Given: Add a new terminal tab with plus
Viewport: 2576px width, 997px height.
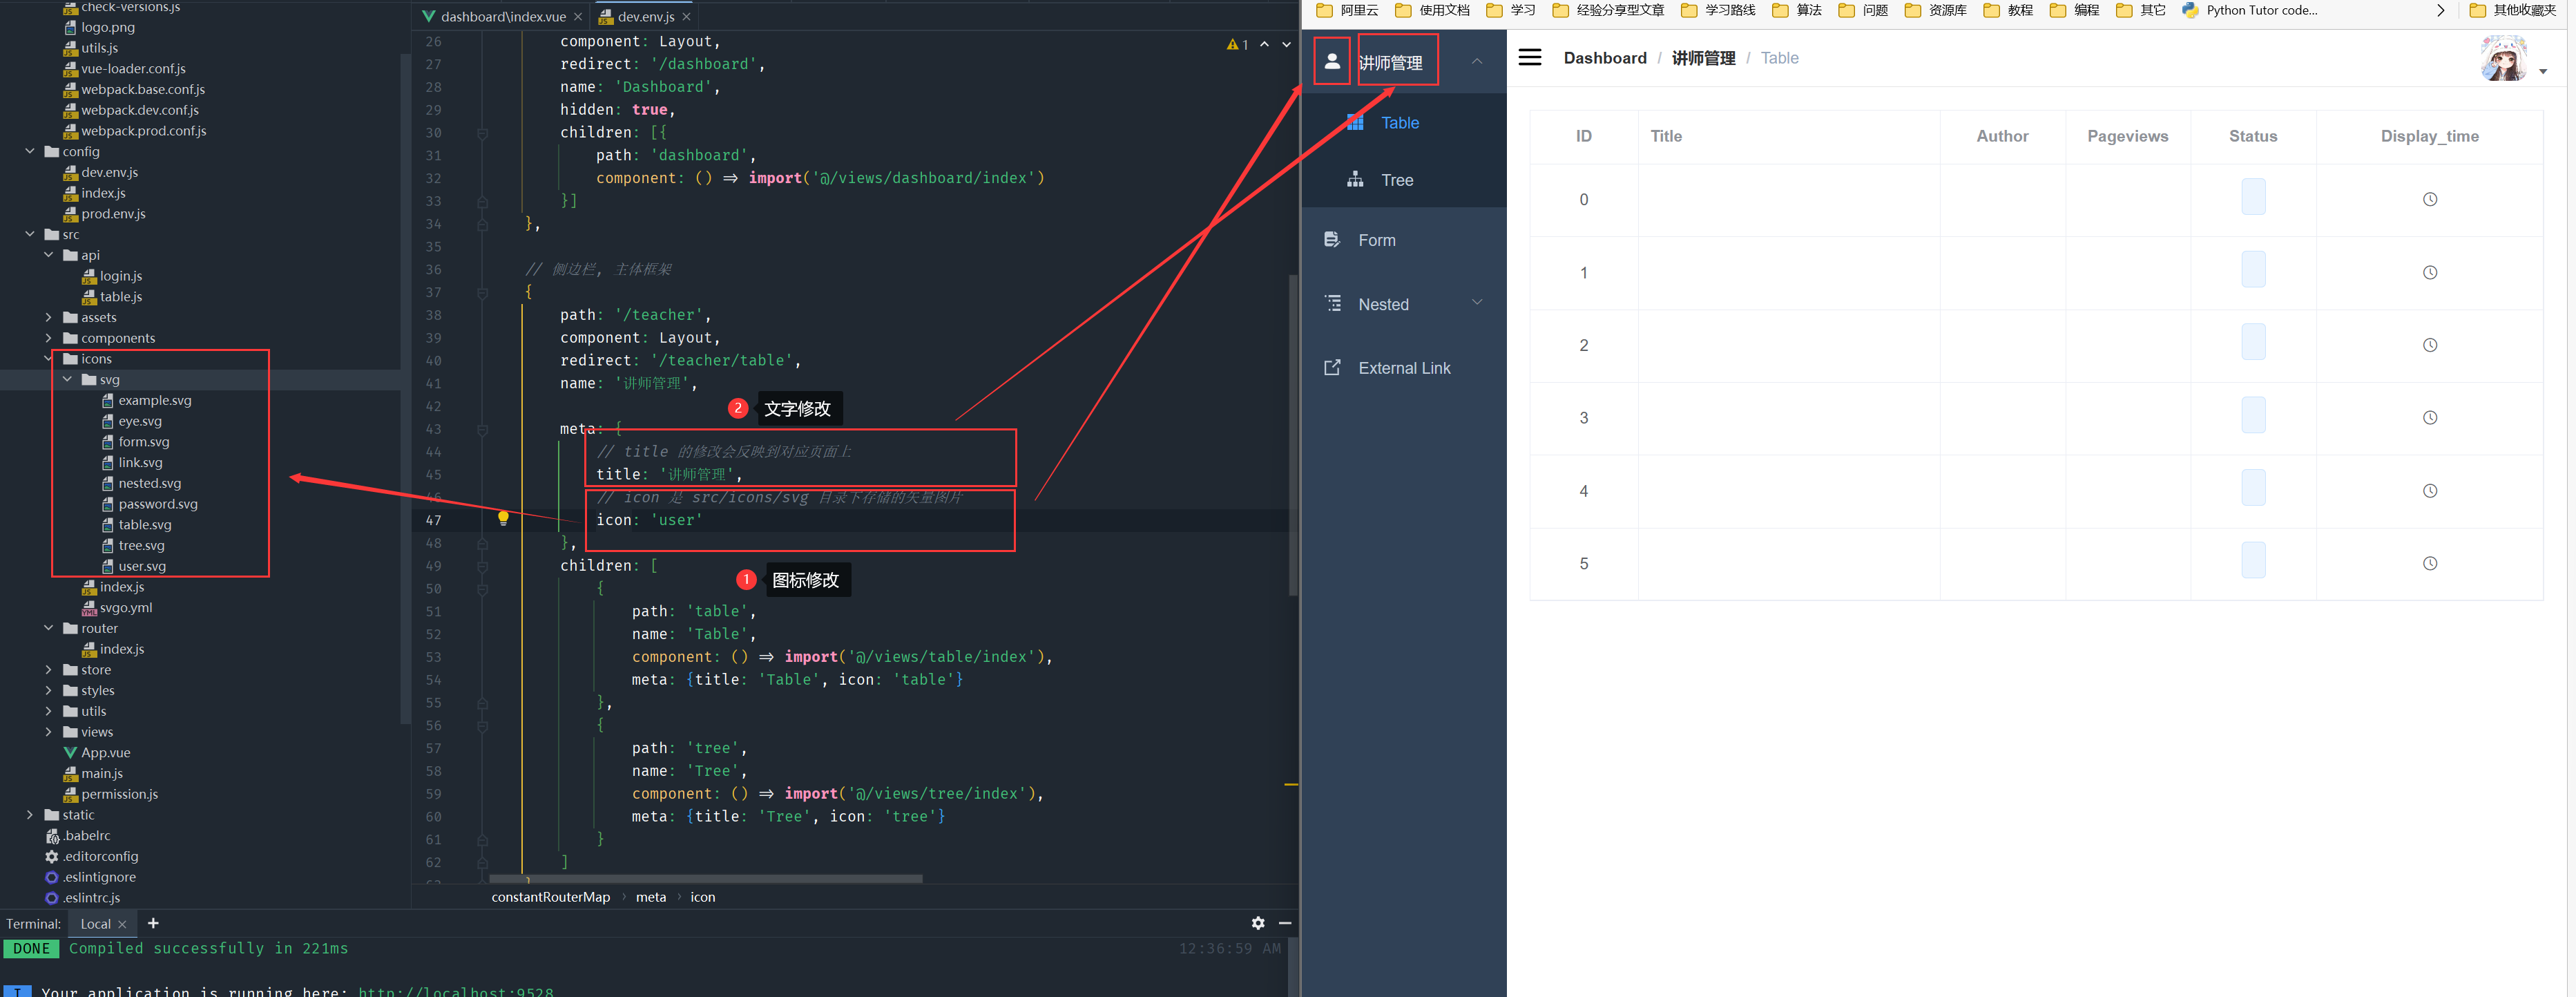Looking at the screenshot, I should [153, 923].
